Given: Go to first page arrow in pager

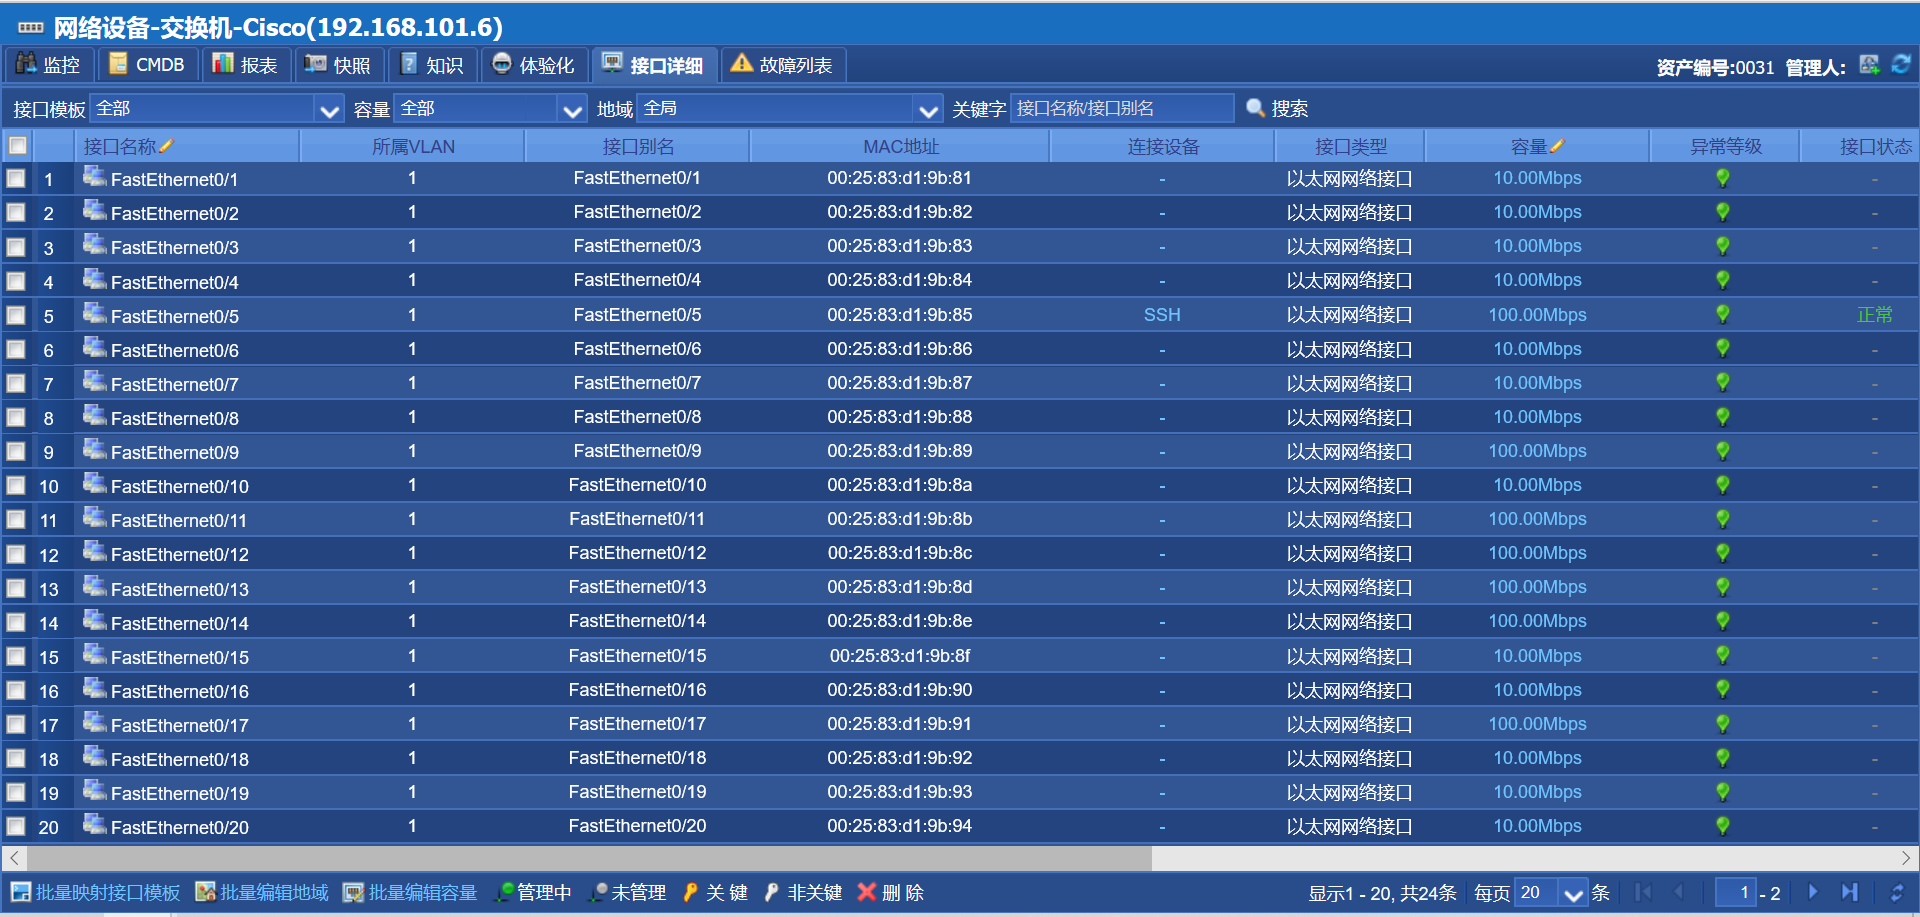Looking at the screenshot, I should (x=1643, y=892).
